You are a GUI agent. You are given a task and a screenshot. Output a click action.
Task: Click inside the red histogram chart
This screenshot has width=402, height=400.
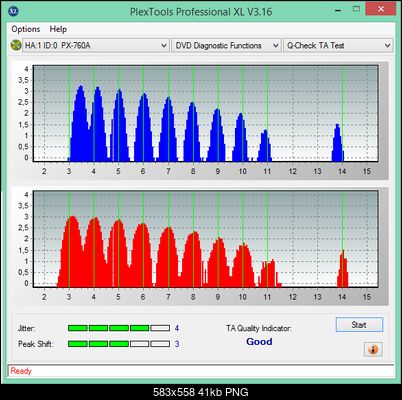[x=205, y=239]
